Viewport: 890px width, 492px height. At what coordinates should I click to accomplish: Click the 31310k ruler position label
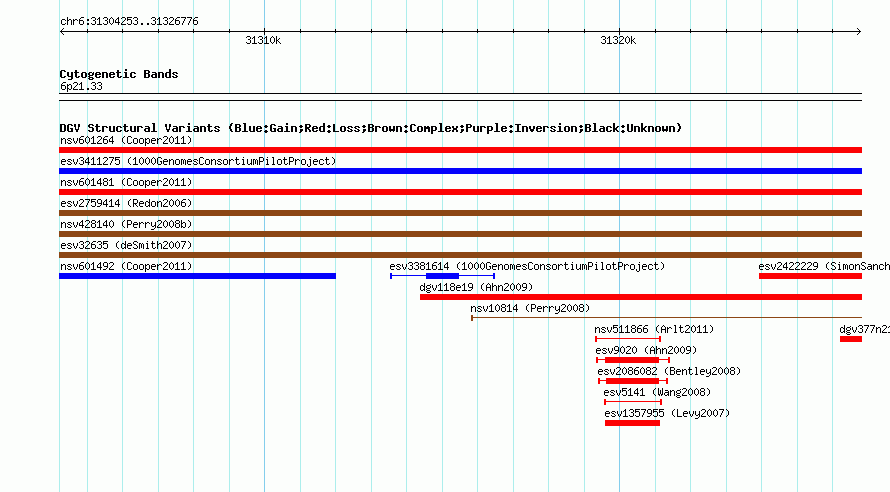(x=263, y=40)
